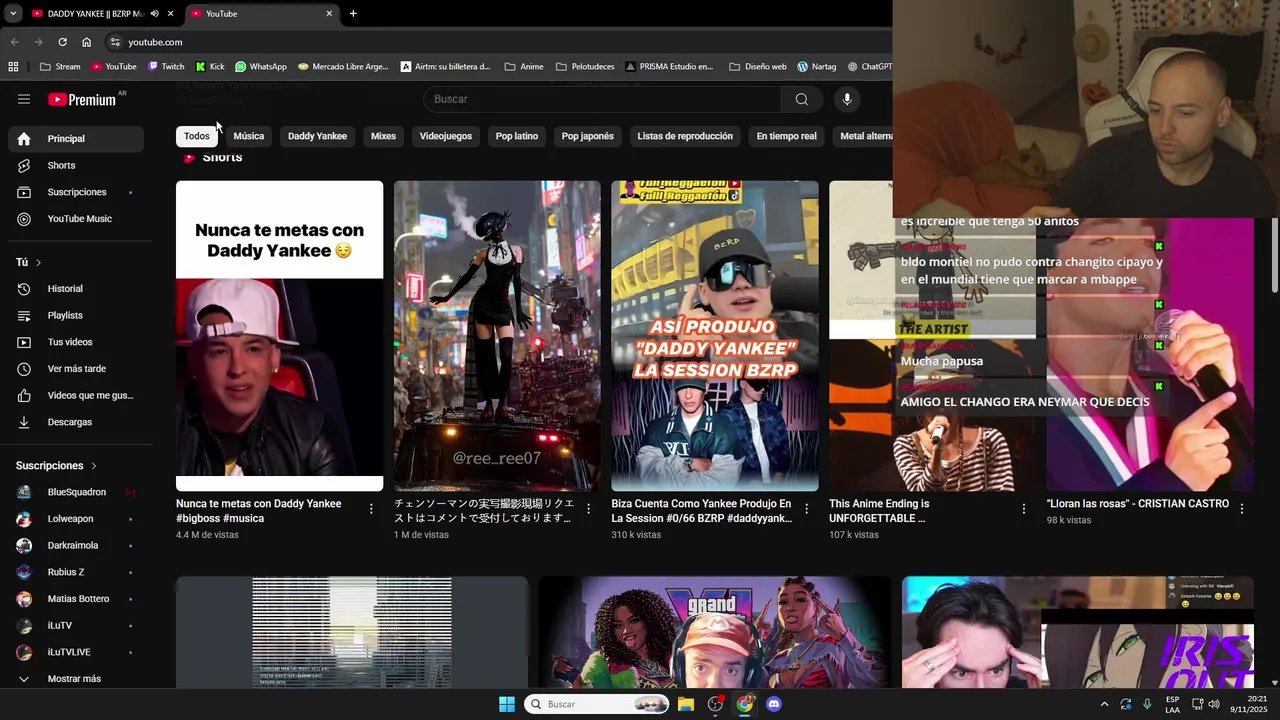Open Playlists from the sidebar
The width and height of the screenshot is (1280, 720).
coord(76,315)
